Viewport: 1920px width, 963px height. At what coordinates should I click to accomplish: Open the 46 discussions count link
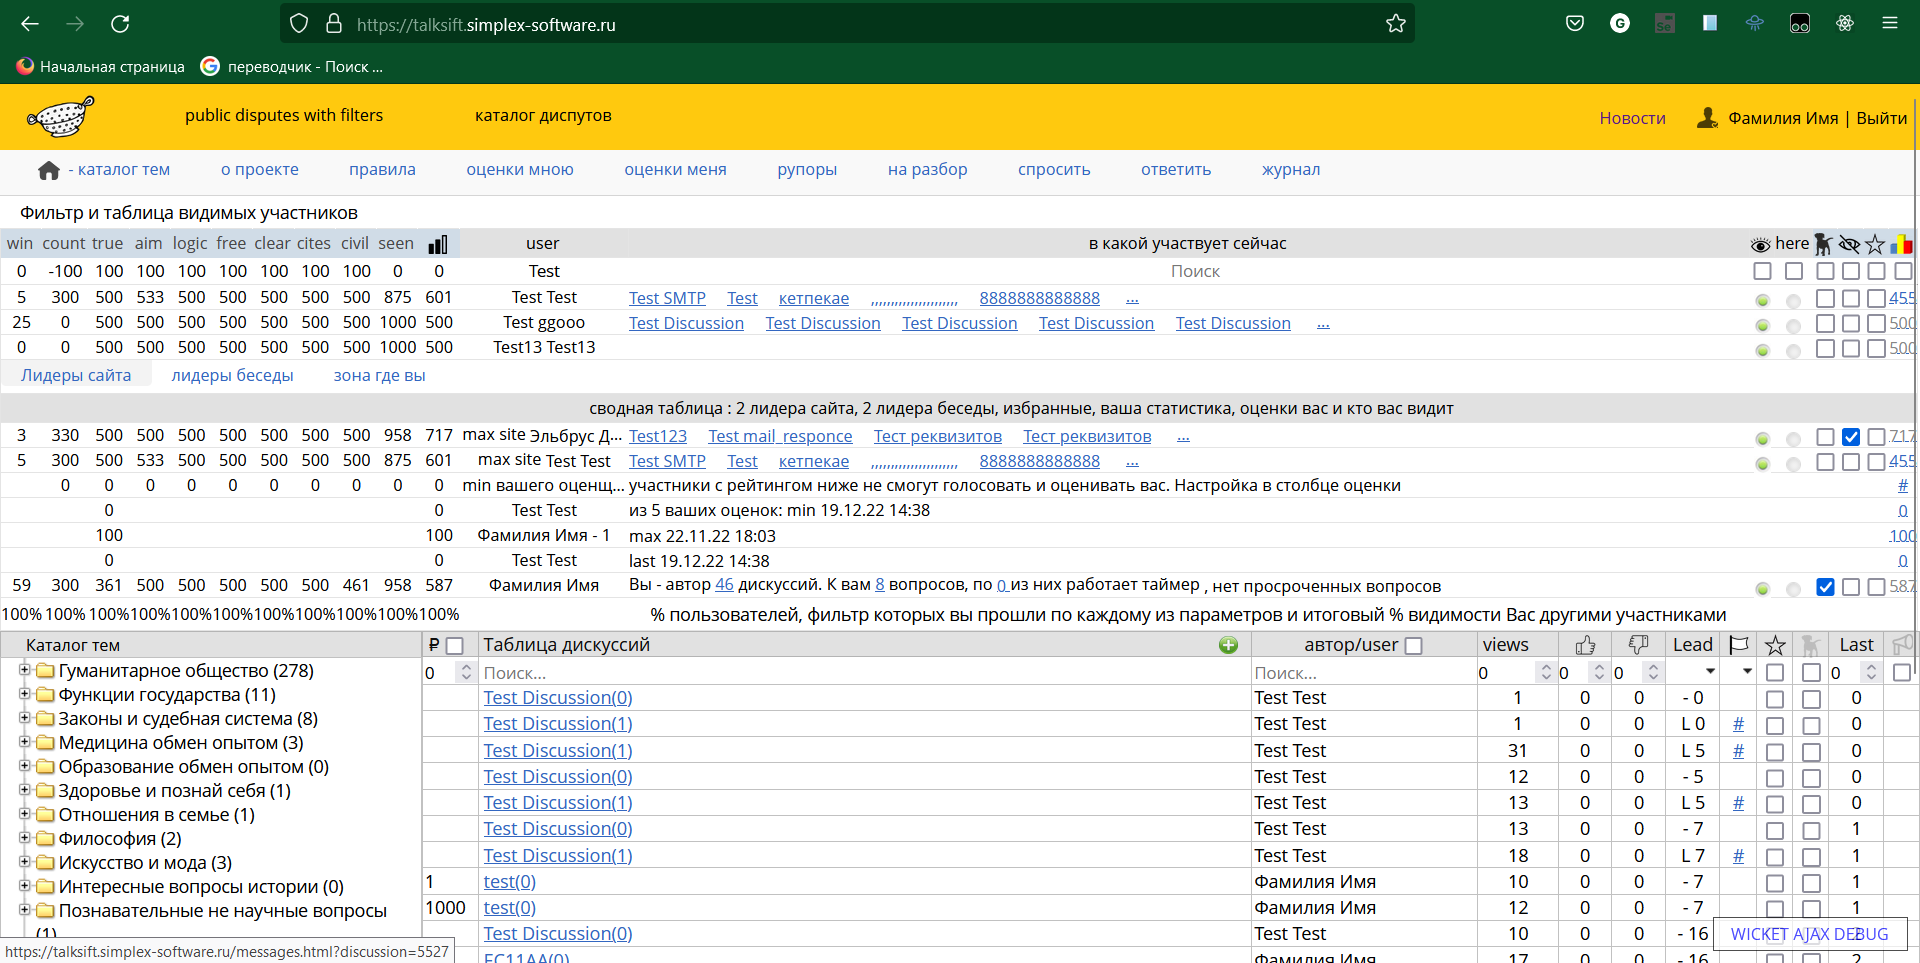pos(724,585)
